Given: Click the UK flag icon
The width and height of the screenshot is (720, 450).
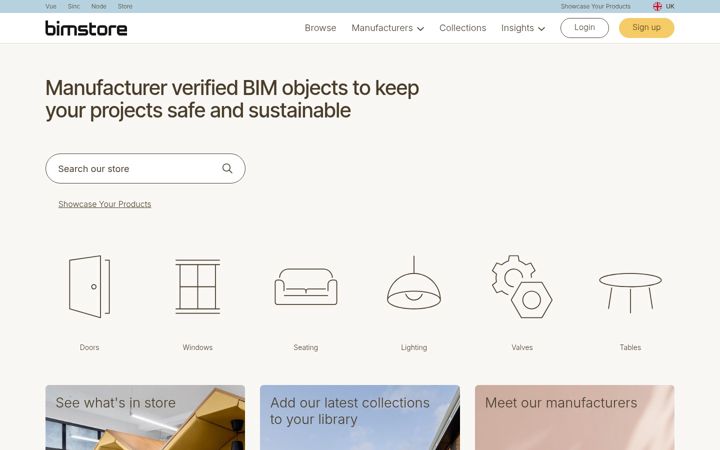Looking at the screenshot, I should point(658,6).
